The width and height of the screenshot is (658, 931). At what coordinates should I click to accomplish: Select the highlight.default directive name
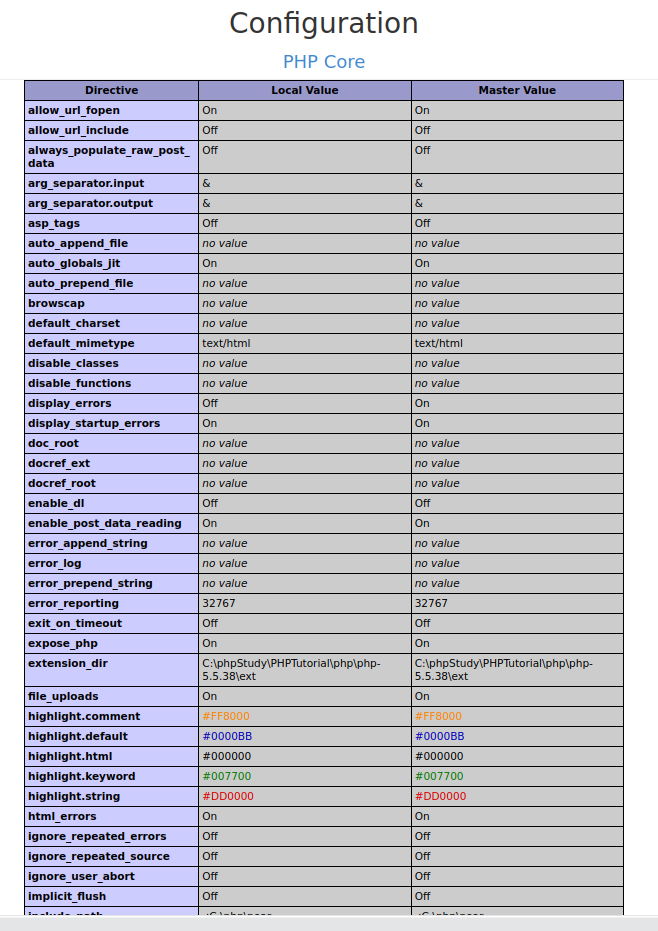pyautogui.click(x=78, y=736)
